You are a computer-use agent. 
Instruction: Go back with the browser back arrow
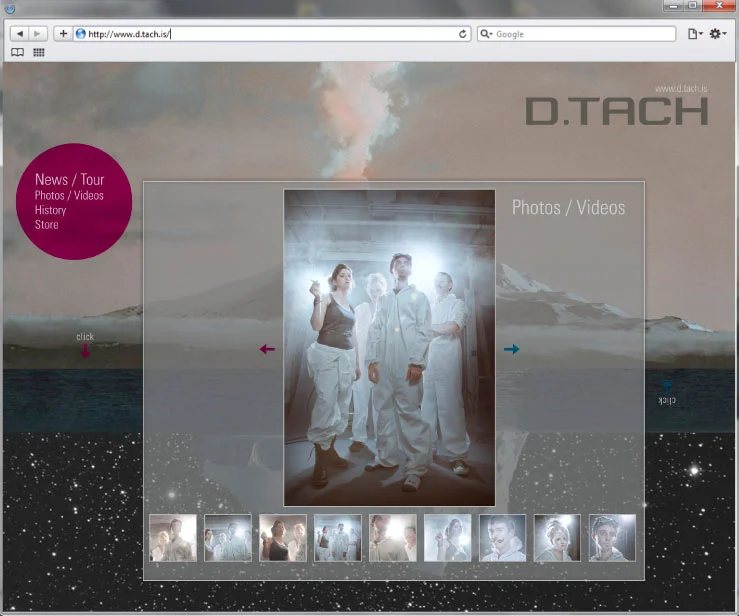20,34
